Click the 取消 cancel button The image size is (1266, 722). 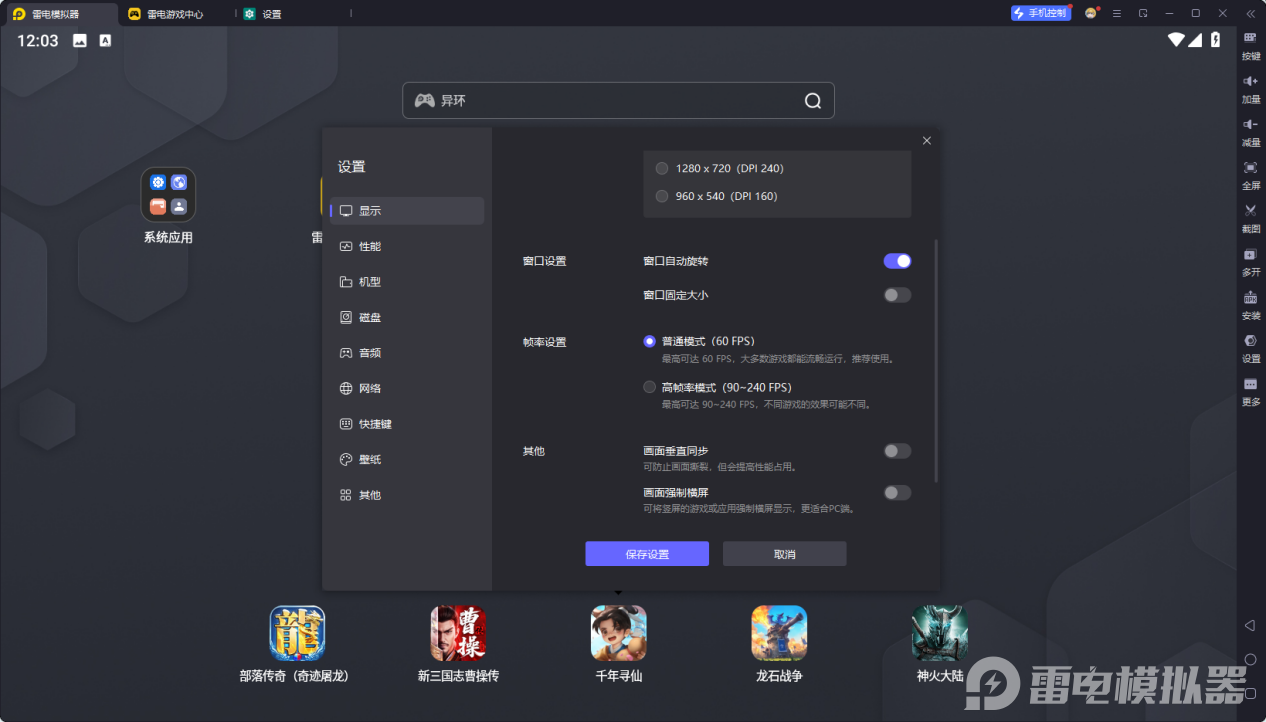785,554
